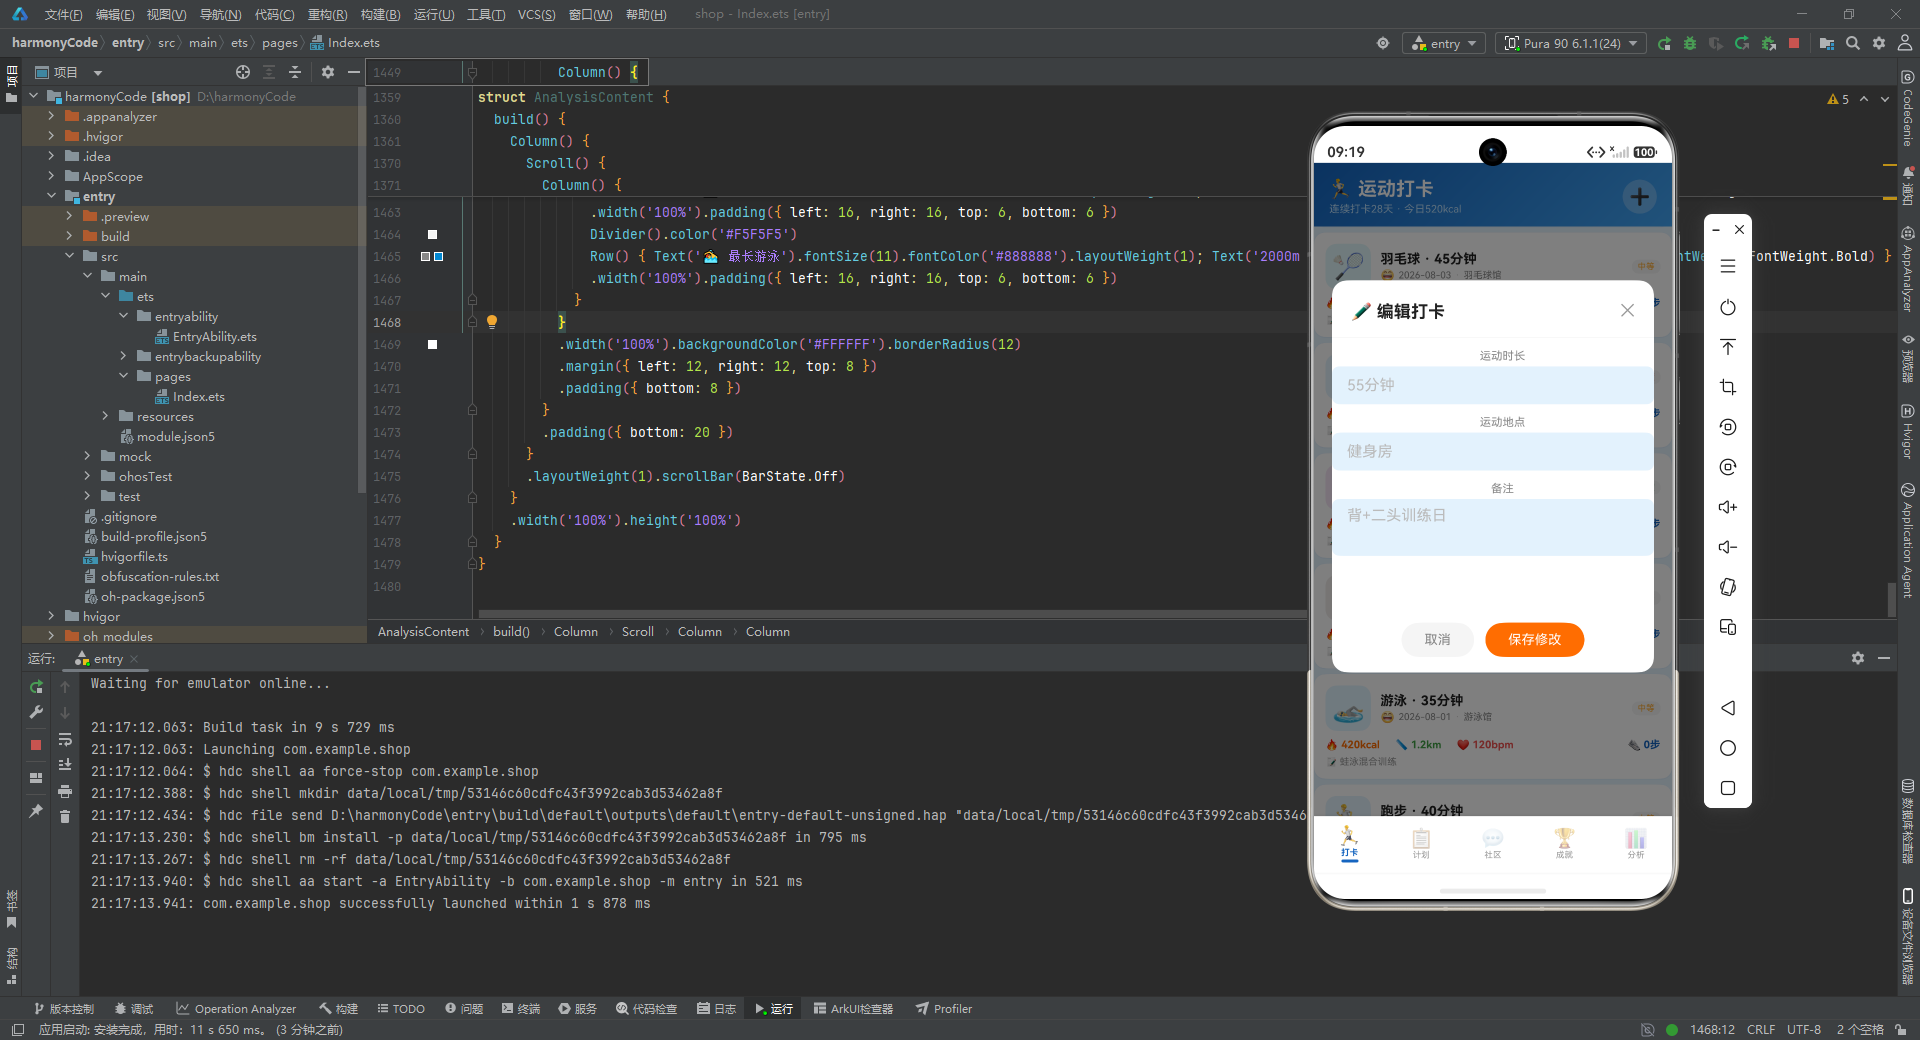Tap emulator Recents square button
The height and width of the screenshot is (1040, 1920).
pyautogui.click(x=1728, y=788)
